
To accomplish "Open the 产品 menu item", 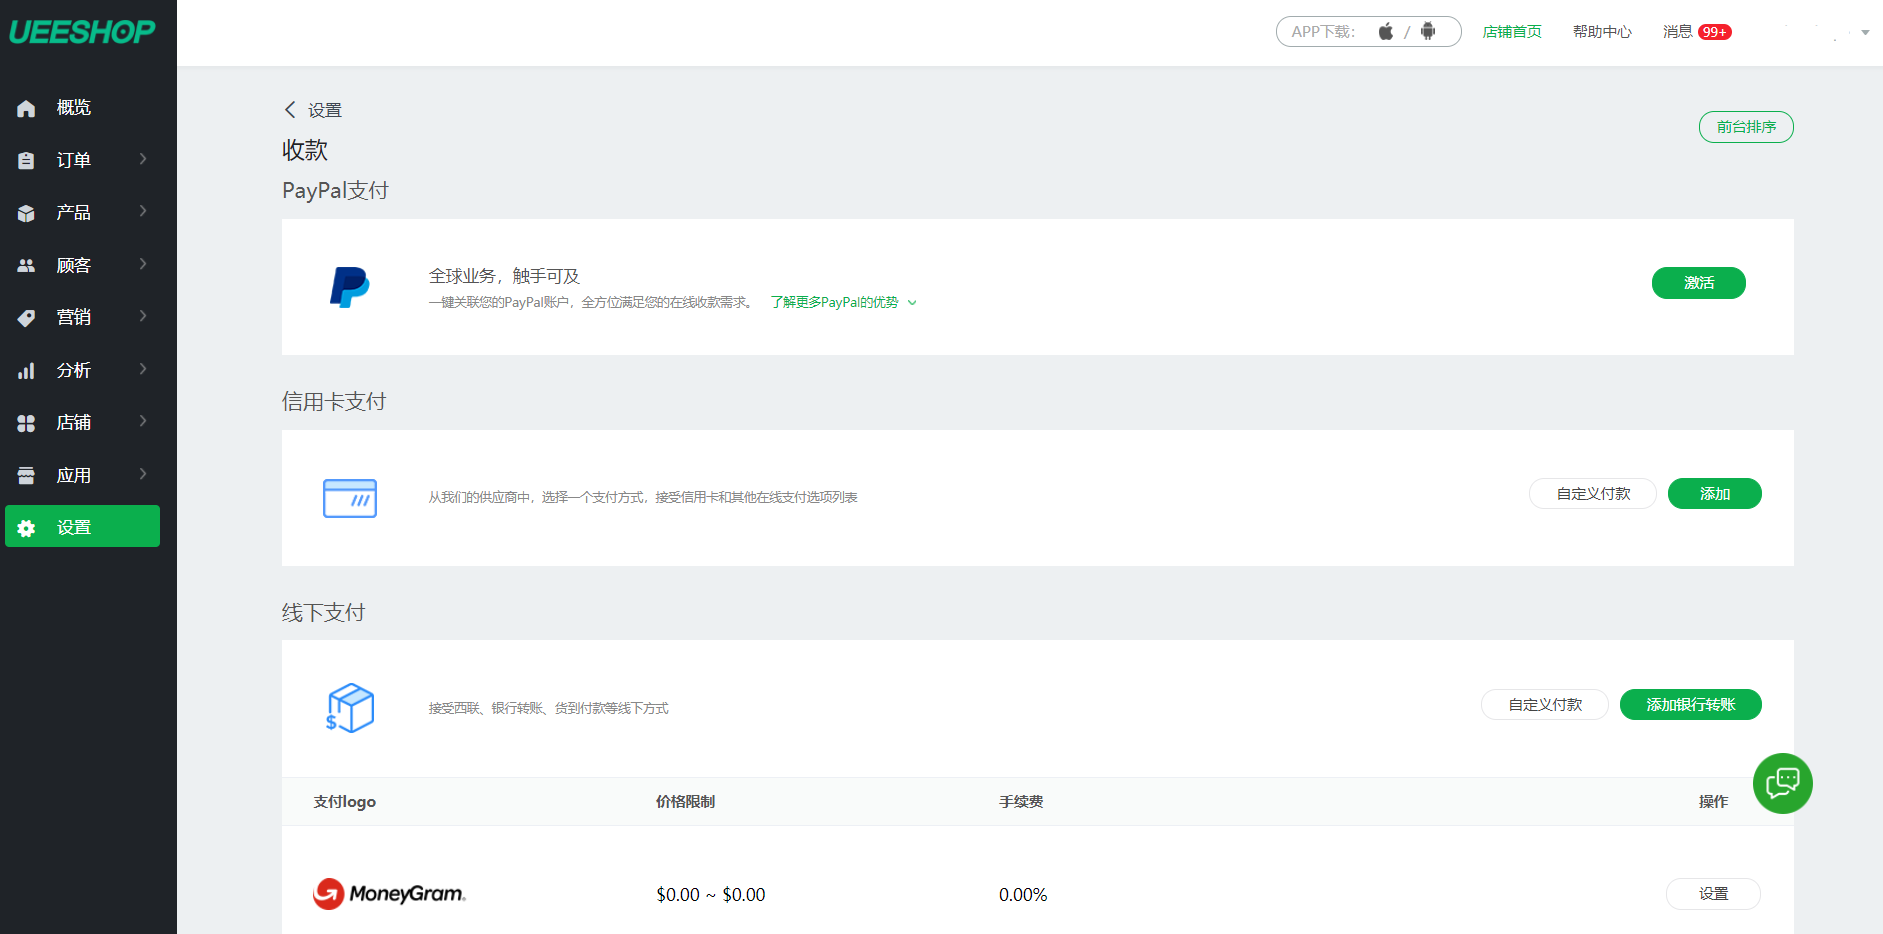I will click(82, 213).
